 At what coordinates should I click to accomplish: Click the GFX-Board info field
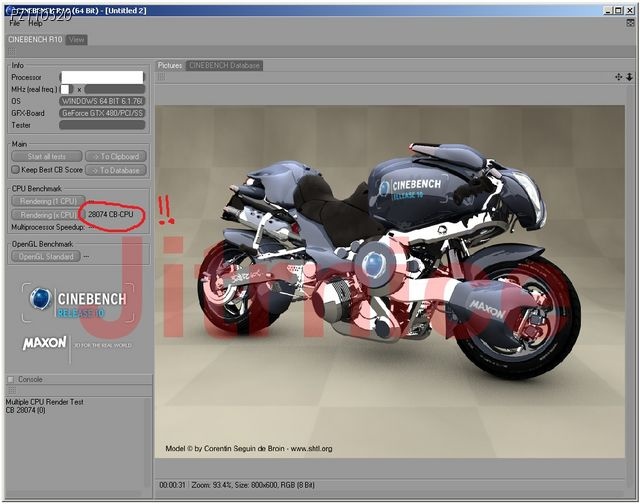pyautogui.click(x=102, y=113)
